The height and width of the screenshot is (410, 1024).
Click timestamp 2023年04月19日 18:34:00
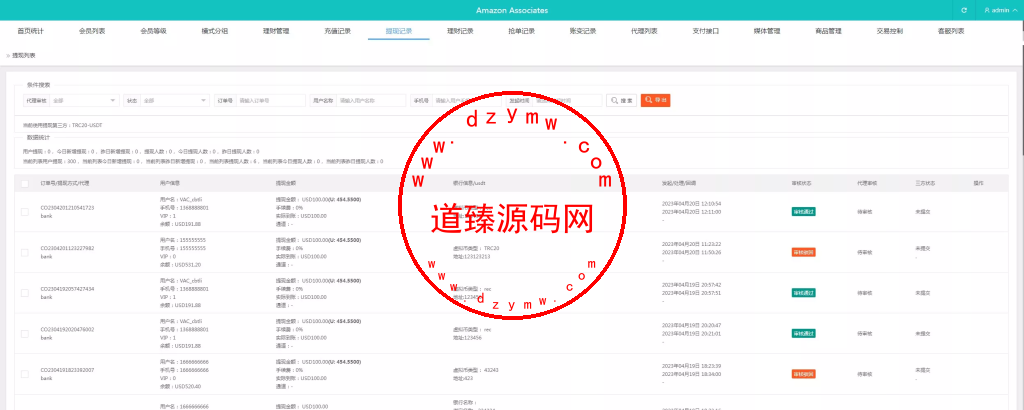[692, 374]
